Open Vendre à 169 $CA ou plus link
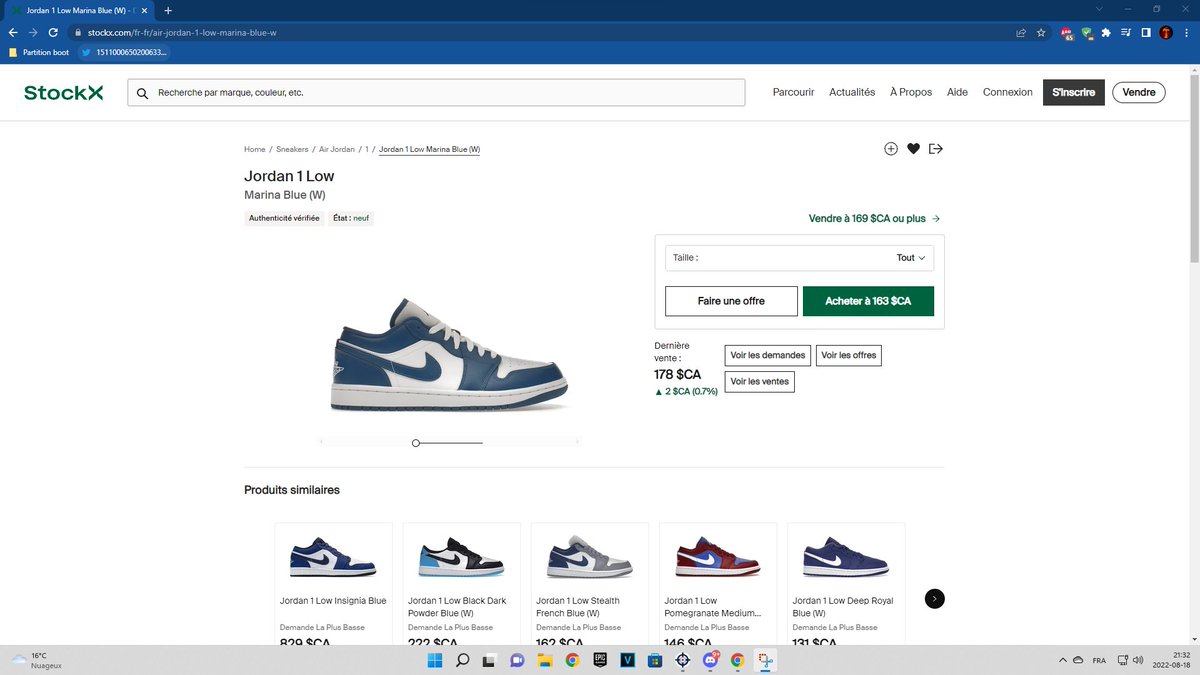 (874, 218)
